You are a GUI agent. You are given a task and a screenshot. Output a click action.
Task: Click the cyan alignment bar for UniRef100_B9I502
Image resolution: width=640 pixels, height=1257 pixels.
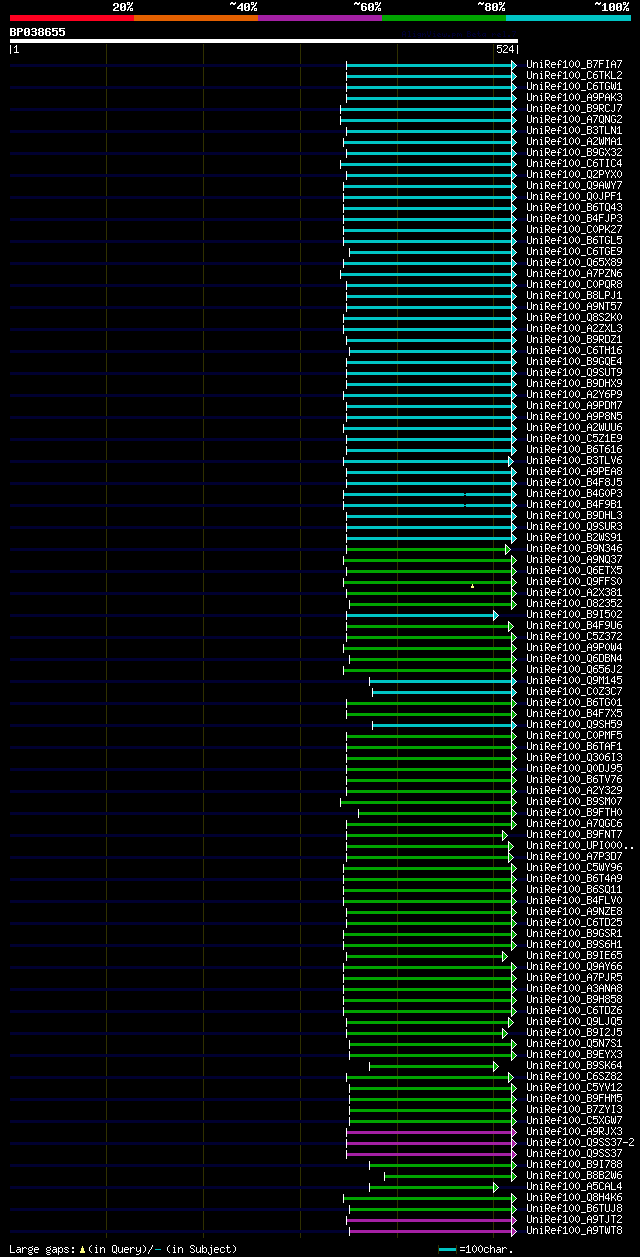(421, 615)
